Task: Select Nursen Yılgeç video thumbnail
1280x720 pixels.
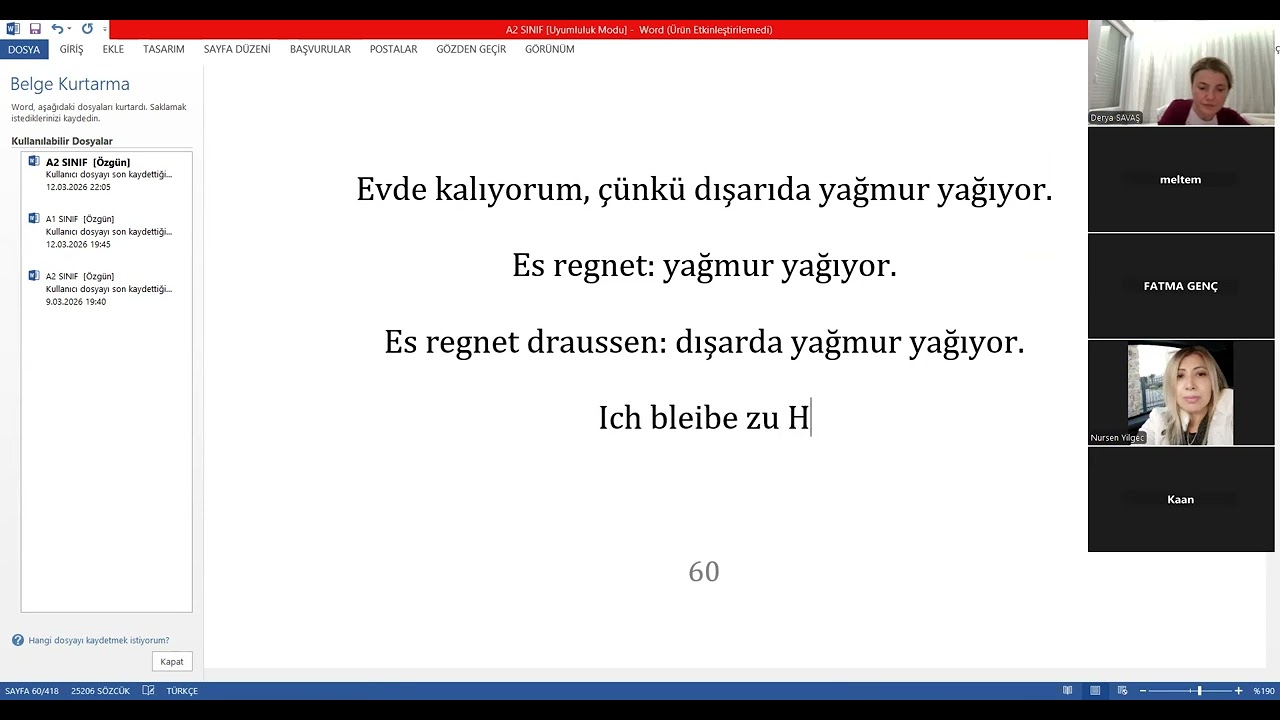Action: coord(1181,393)
